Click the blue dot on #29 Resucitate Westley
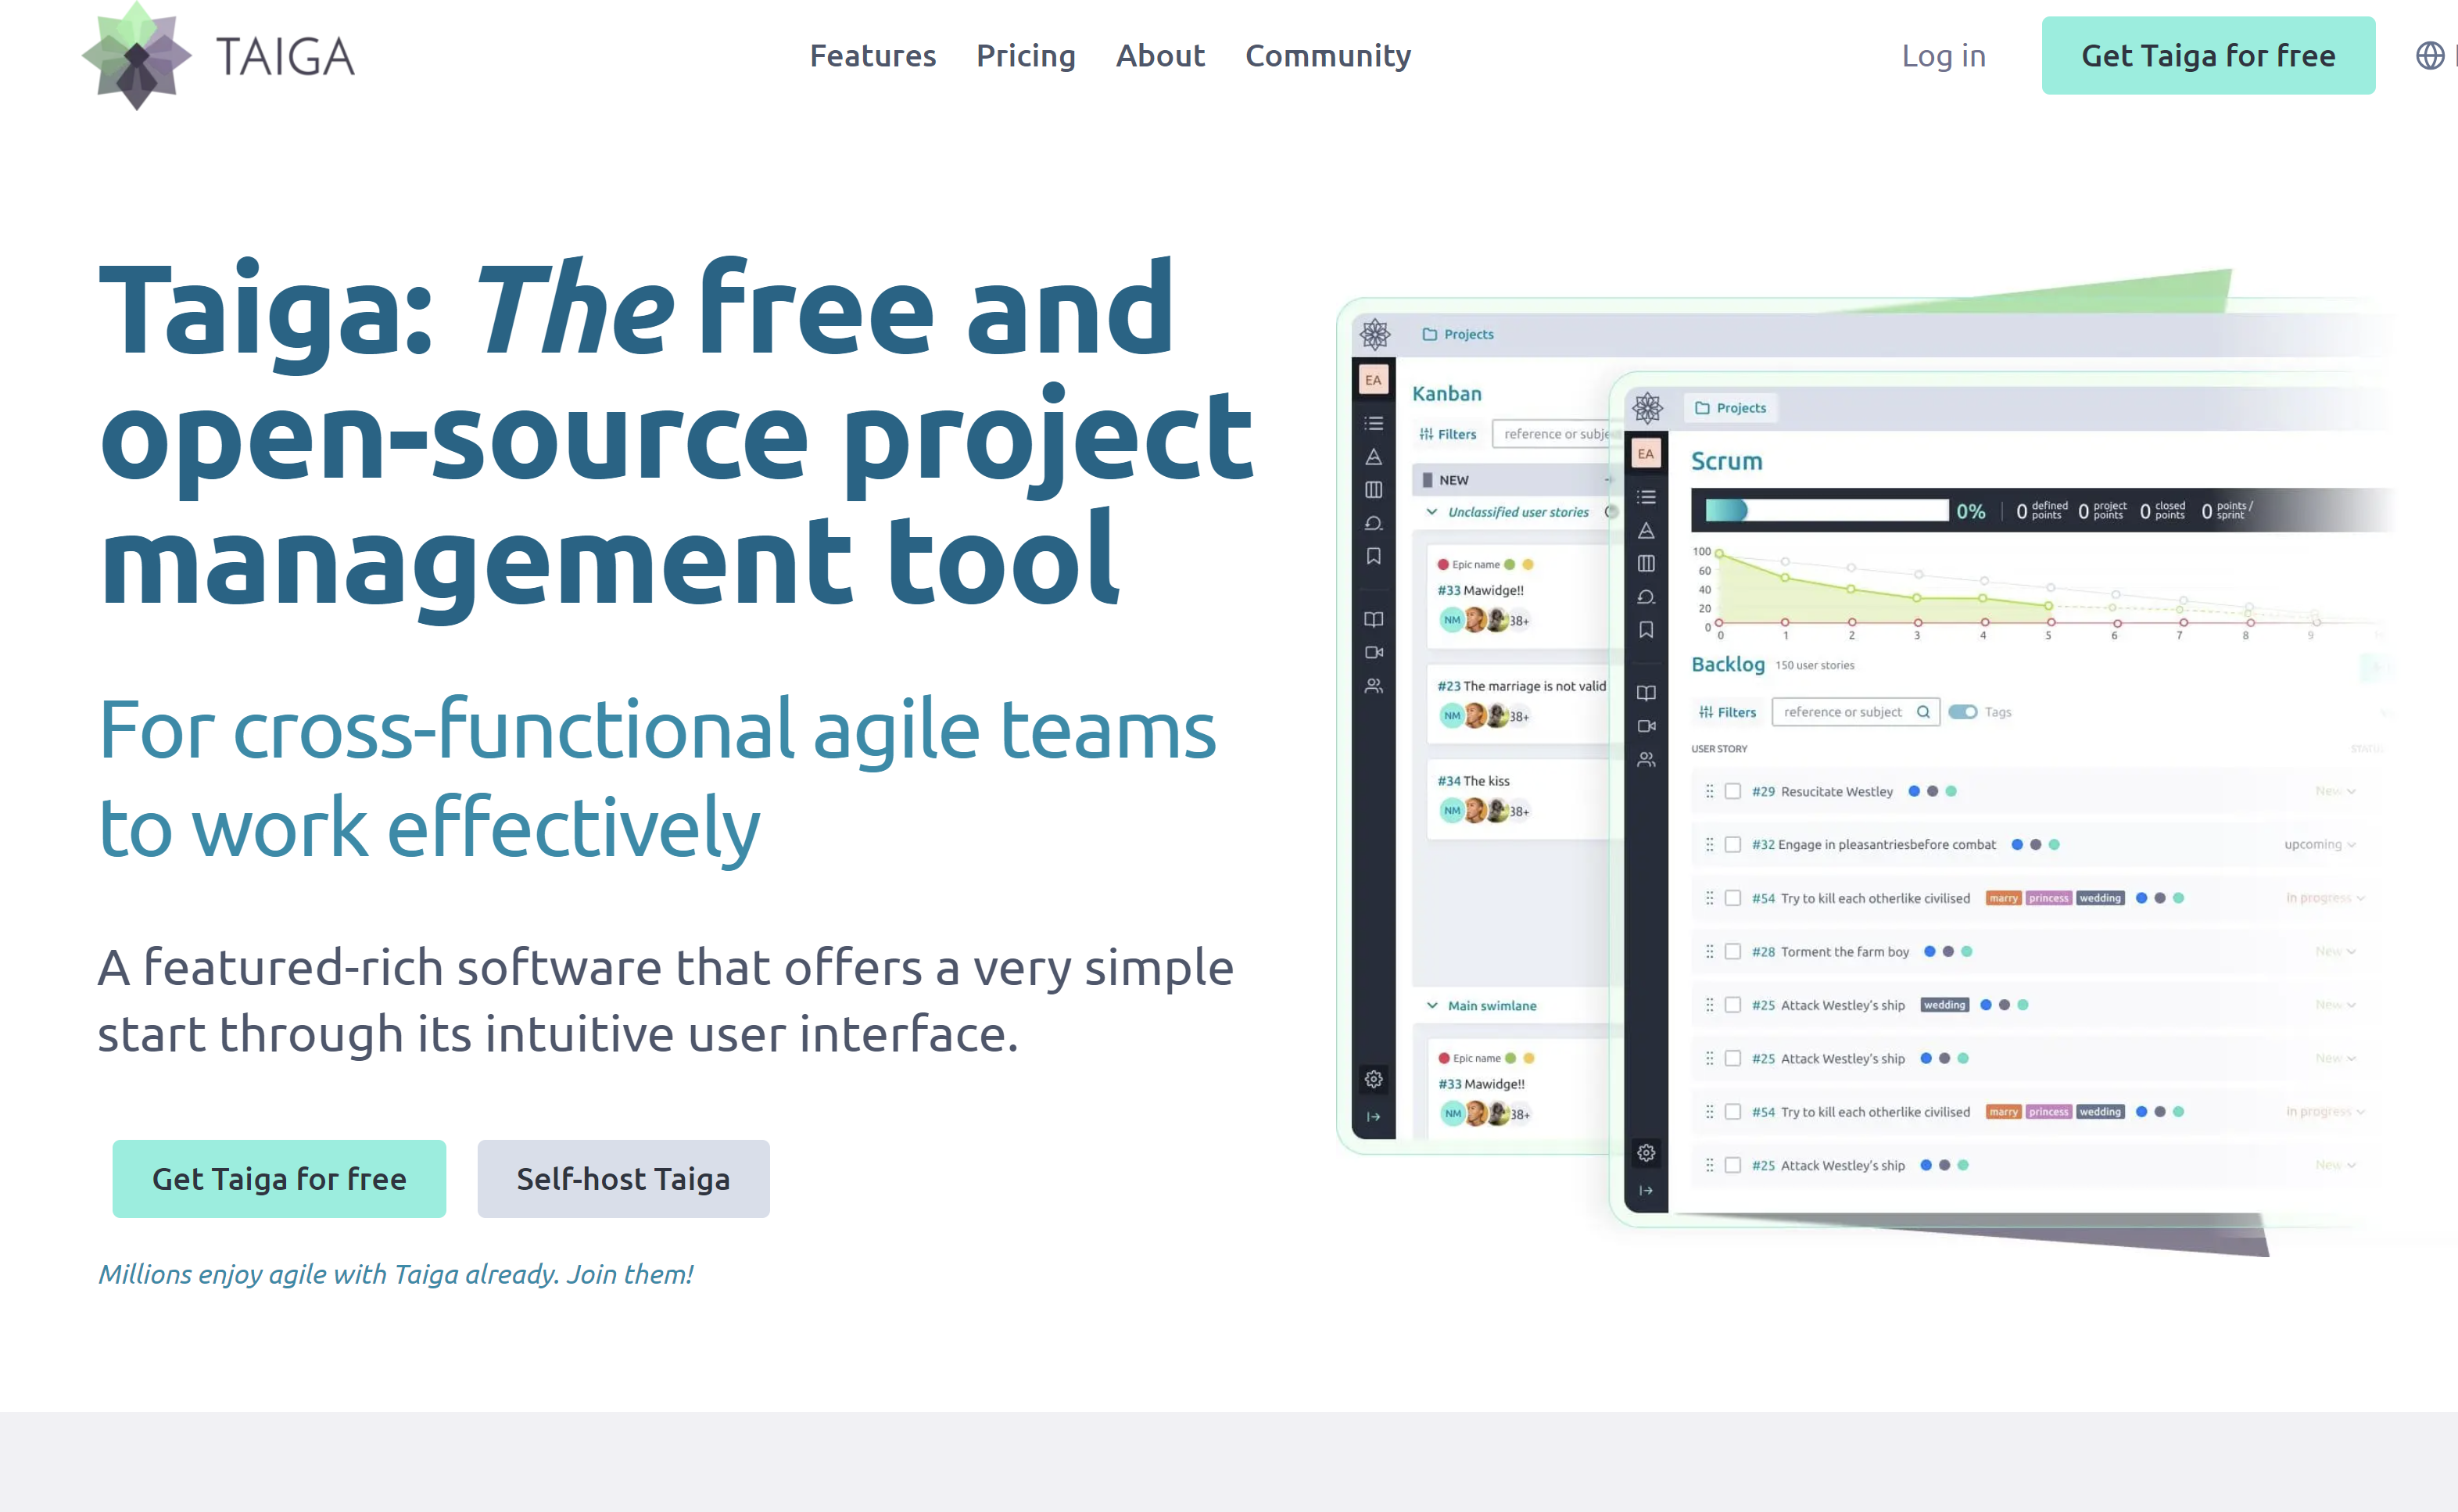Image resolution: width=2458 pixels, height=1512 pixels. 1914,791
